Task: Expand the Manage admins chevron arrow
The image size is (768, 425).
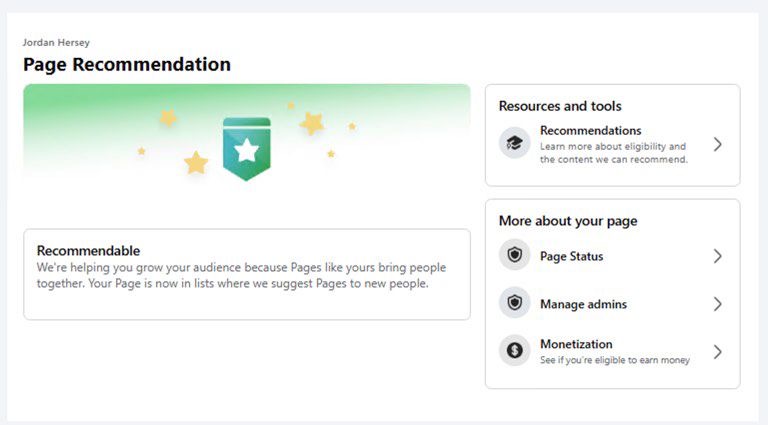Action: 717,304
